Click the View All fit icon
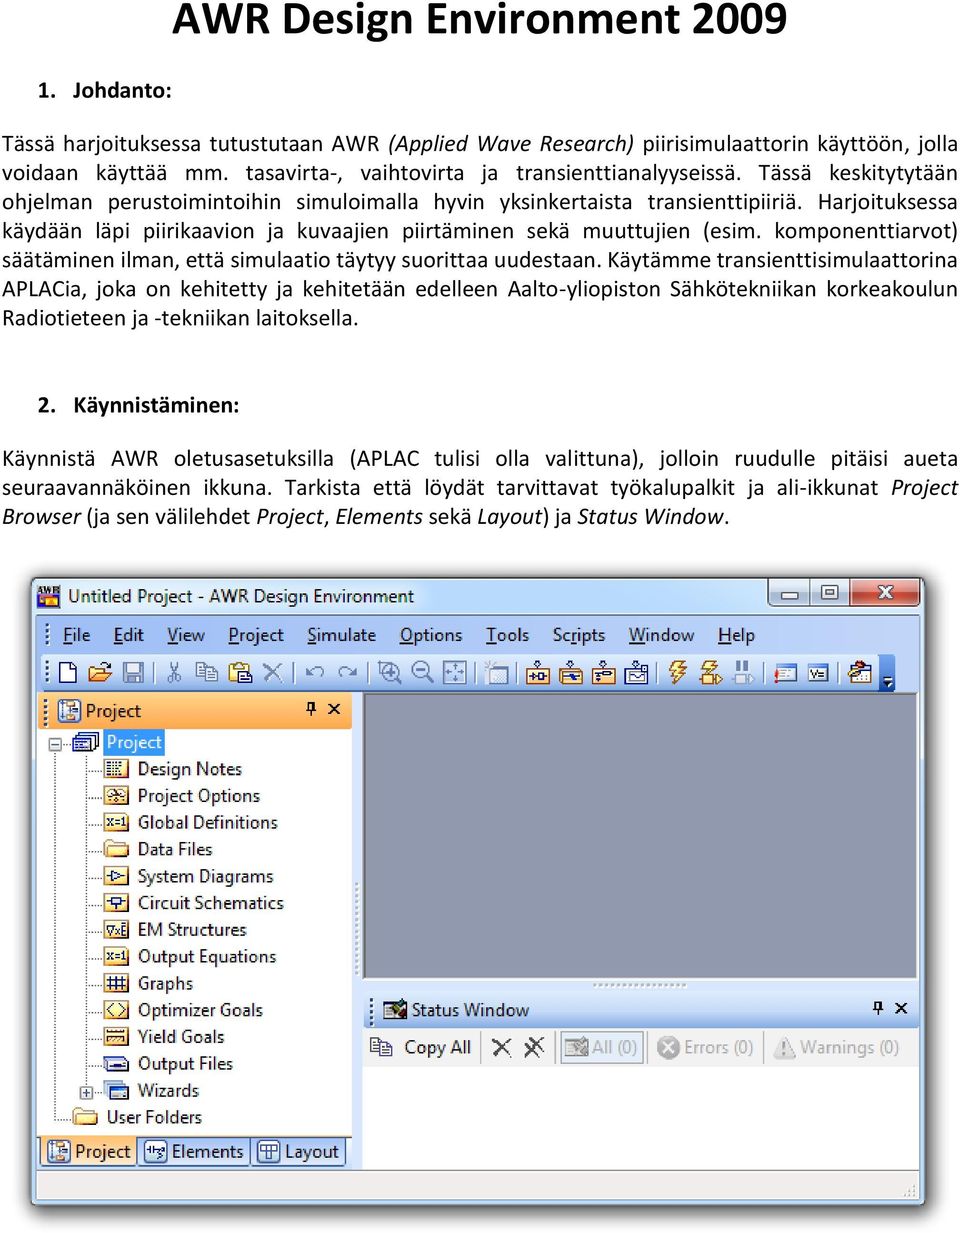 pos(455,672)
